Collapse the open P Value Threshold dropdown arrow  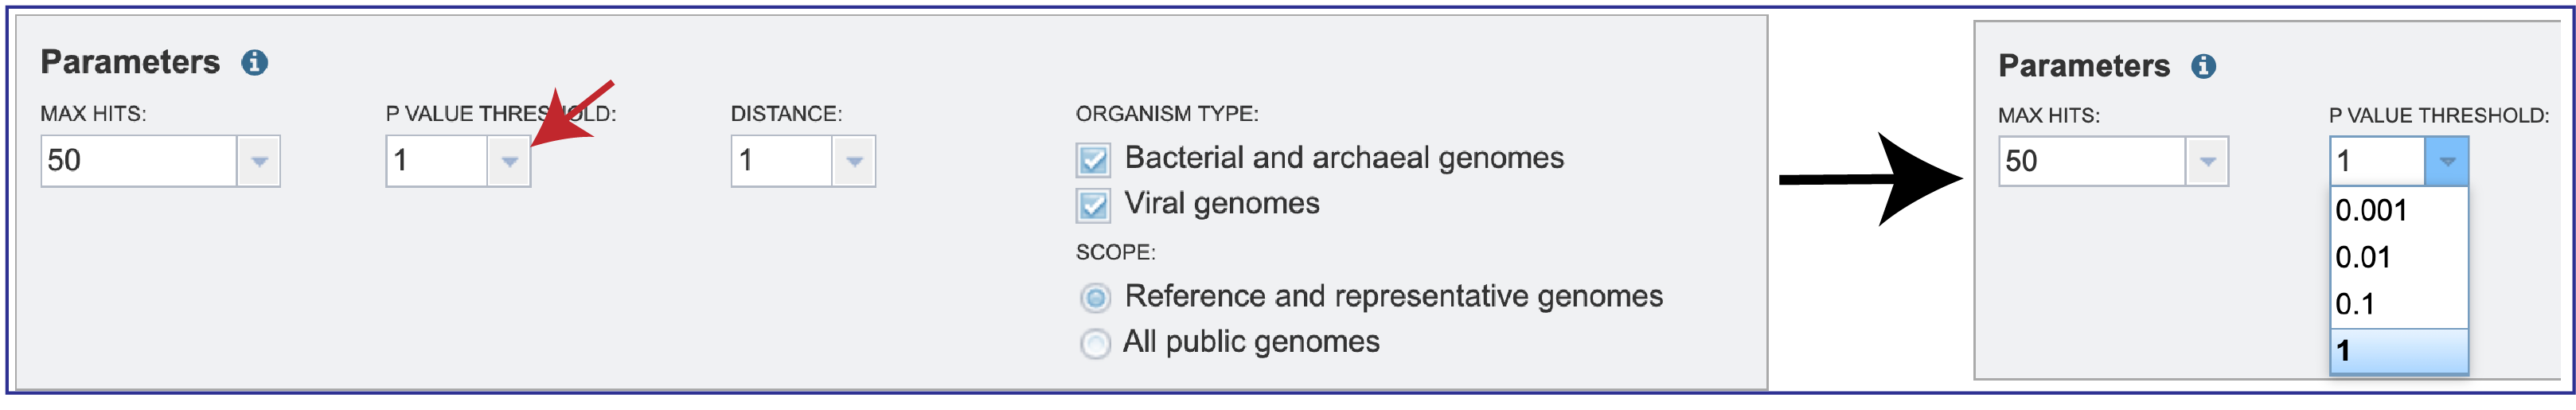click(x=2446, y=162)
